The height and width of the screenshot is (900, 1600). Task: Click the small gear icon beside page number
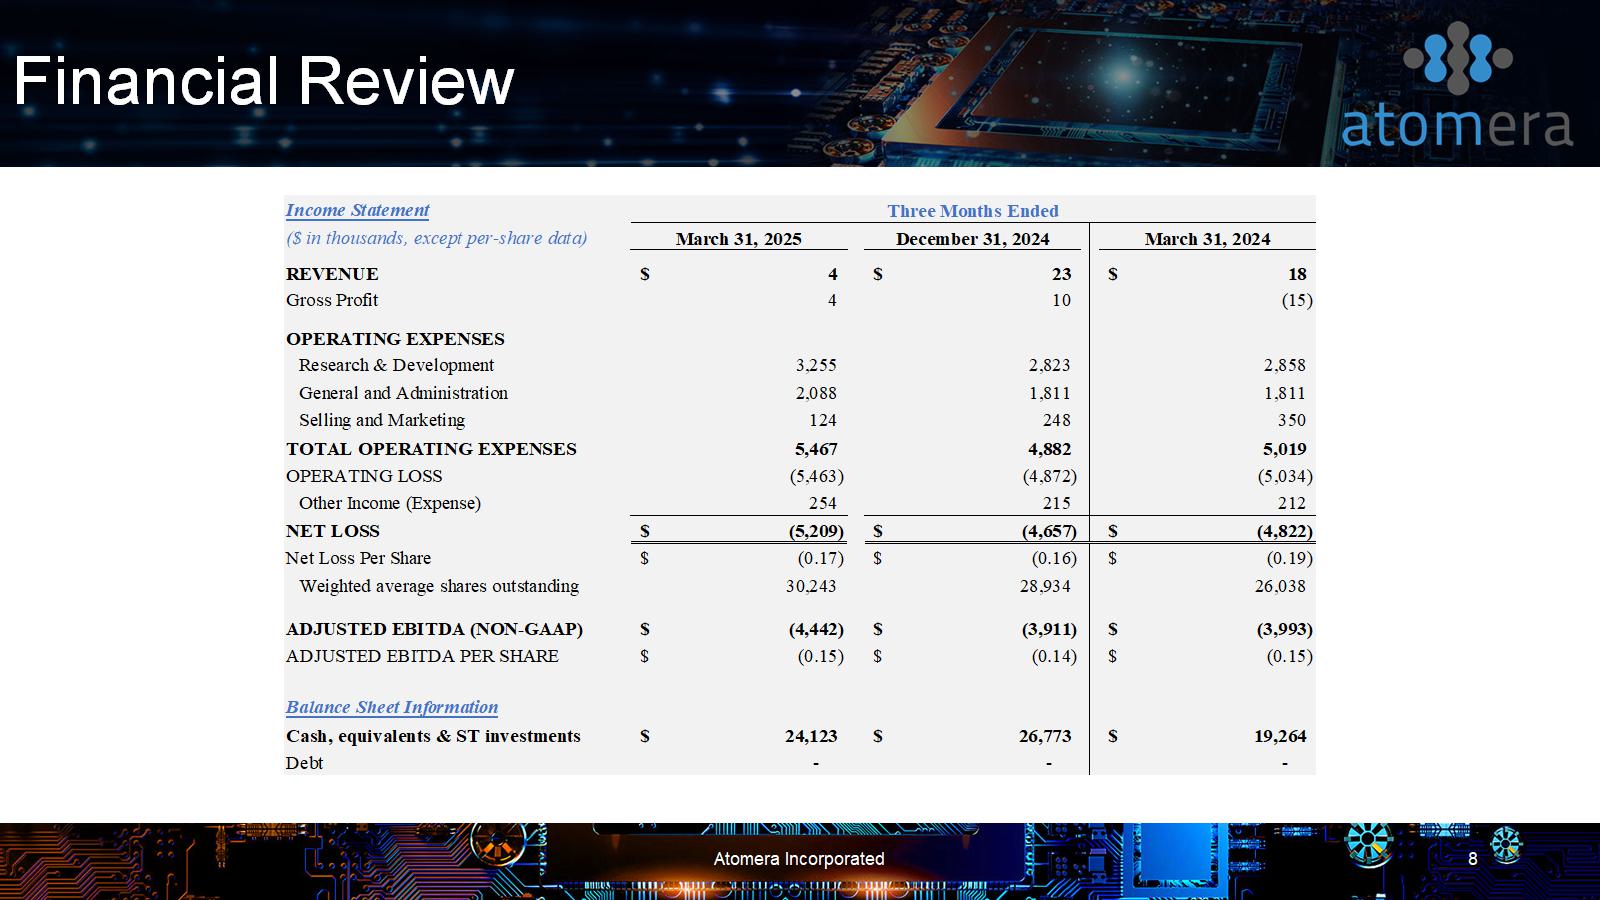coord(1506,845)
